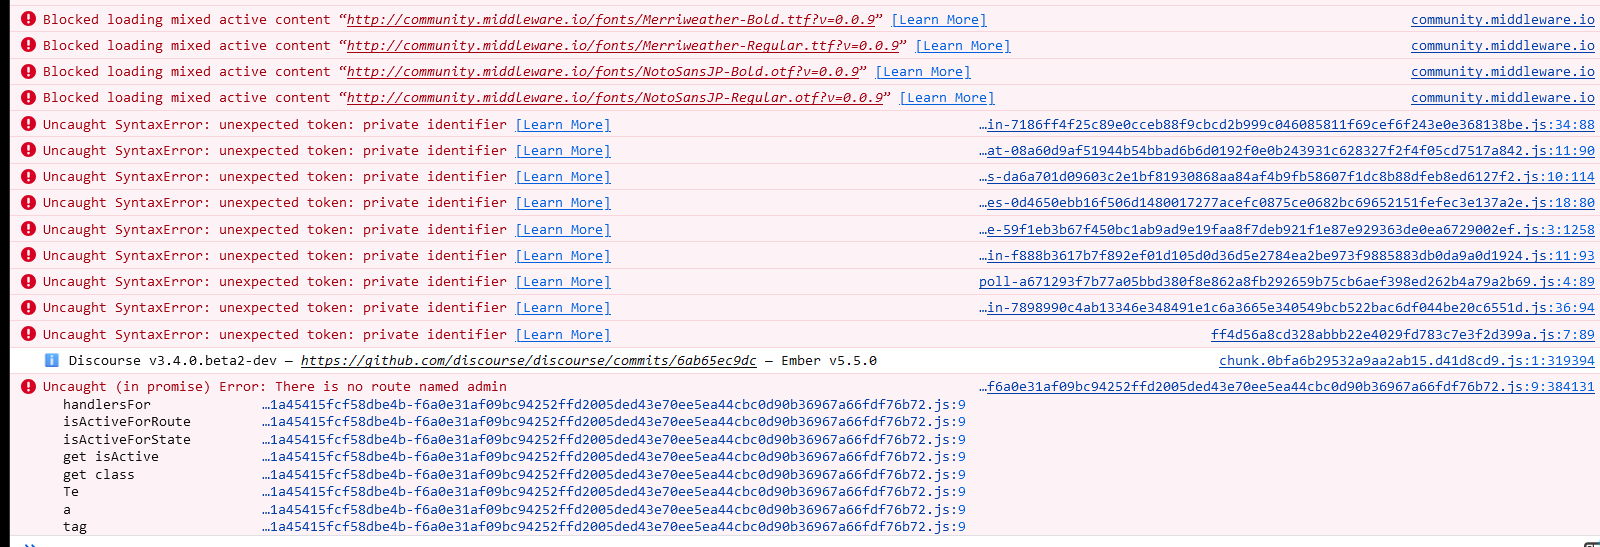Open source location ending js:36:94
Image resolution: width=1600 pixels, height=547 pixels.
pyautogui.click(x=1287, y=307)
